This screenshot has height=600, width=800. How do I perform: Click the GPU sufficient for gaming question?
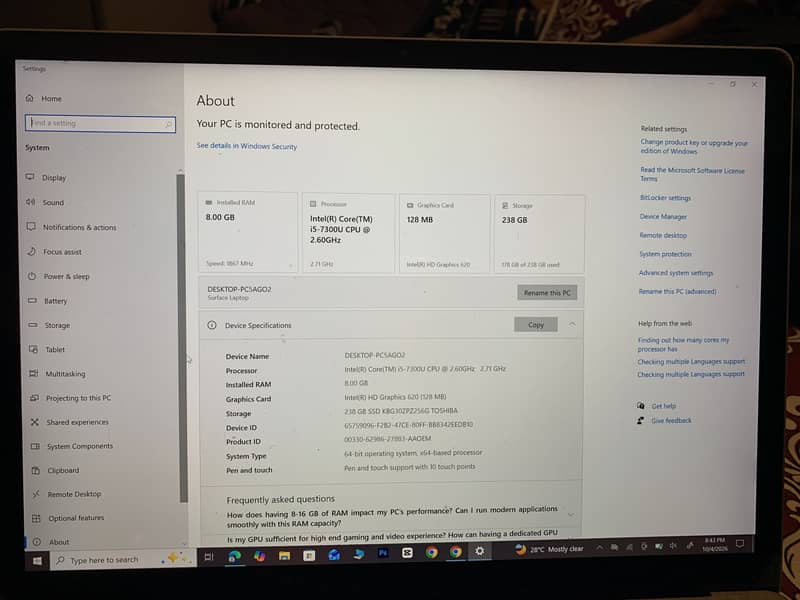(x=392, y=536)
